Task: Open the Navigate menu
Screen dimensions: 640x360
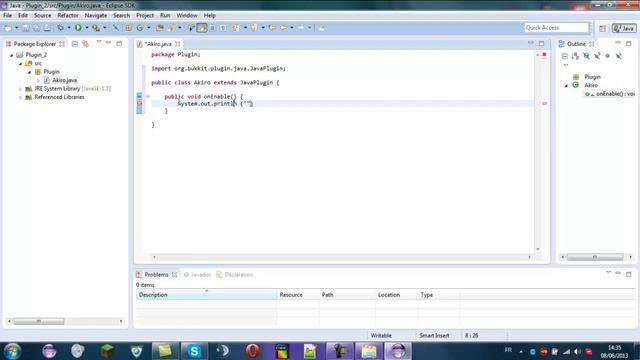Action: [96, 15]
